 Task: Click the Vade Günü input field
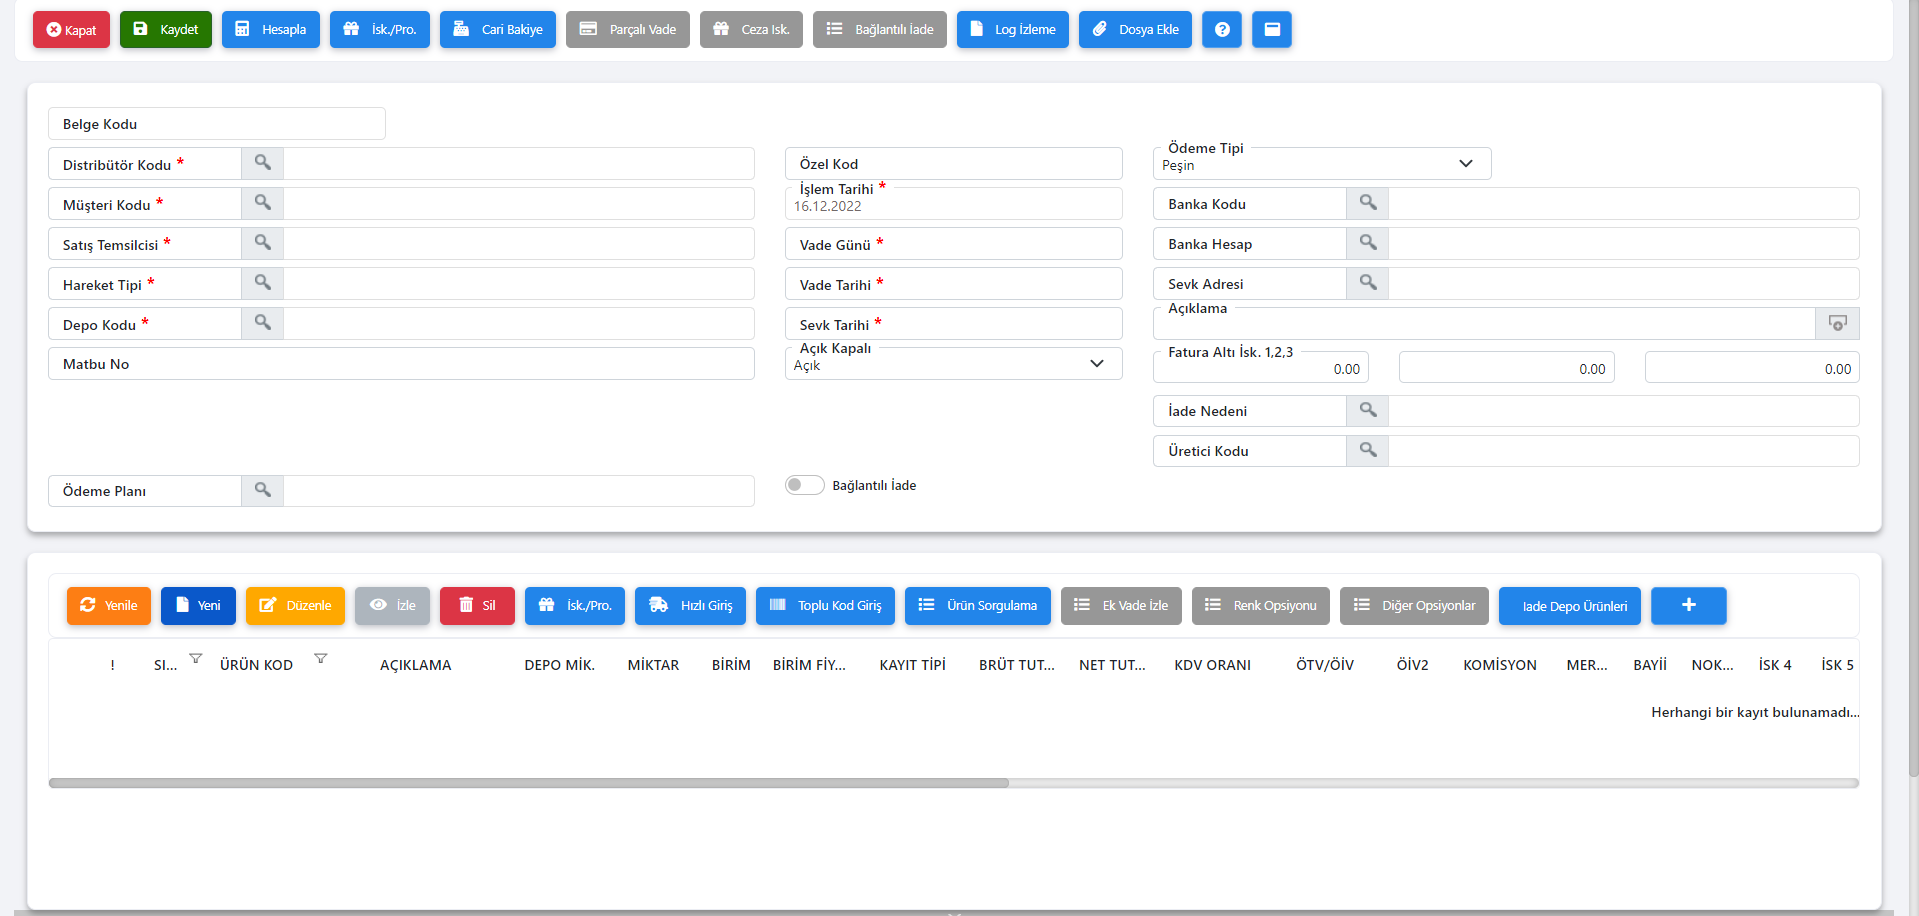[x=1000, y=244]
